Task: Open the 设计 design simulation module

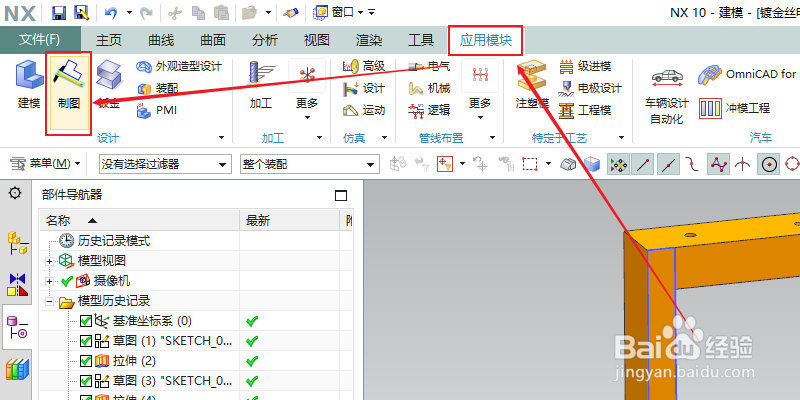Action: [x=364, y=88]
